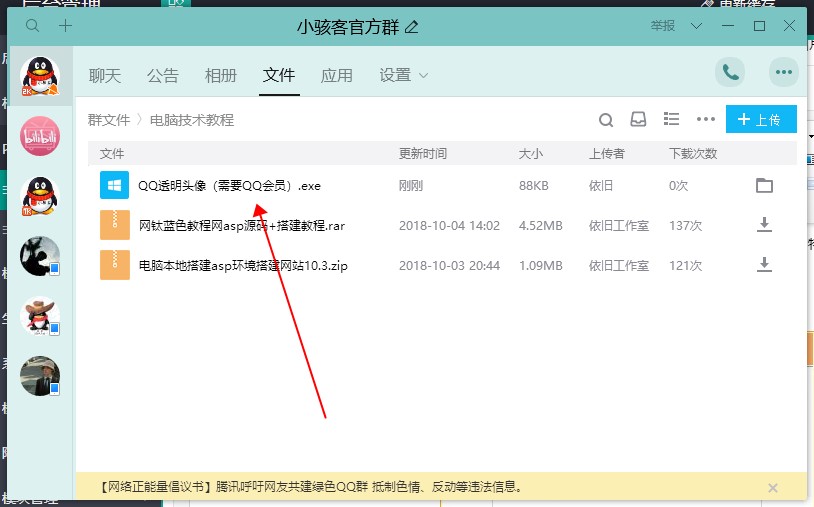The image size is (814, 507).
Task: Toggle the list view icon
Action: click(671, 119)
